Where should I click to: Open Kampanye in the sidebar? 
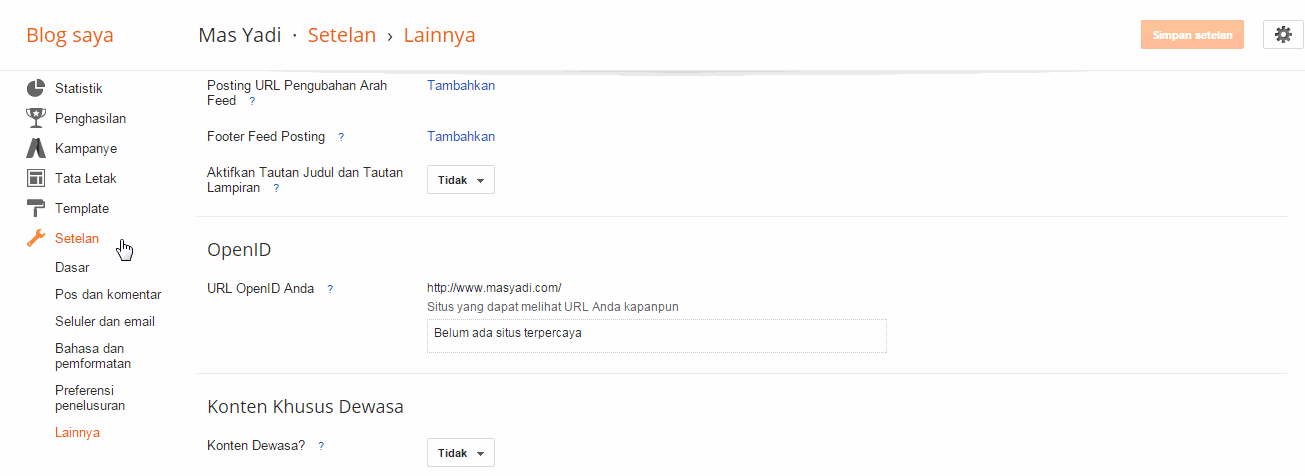click(86, 148)
